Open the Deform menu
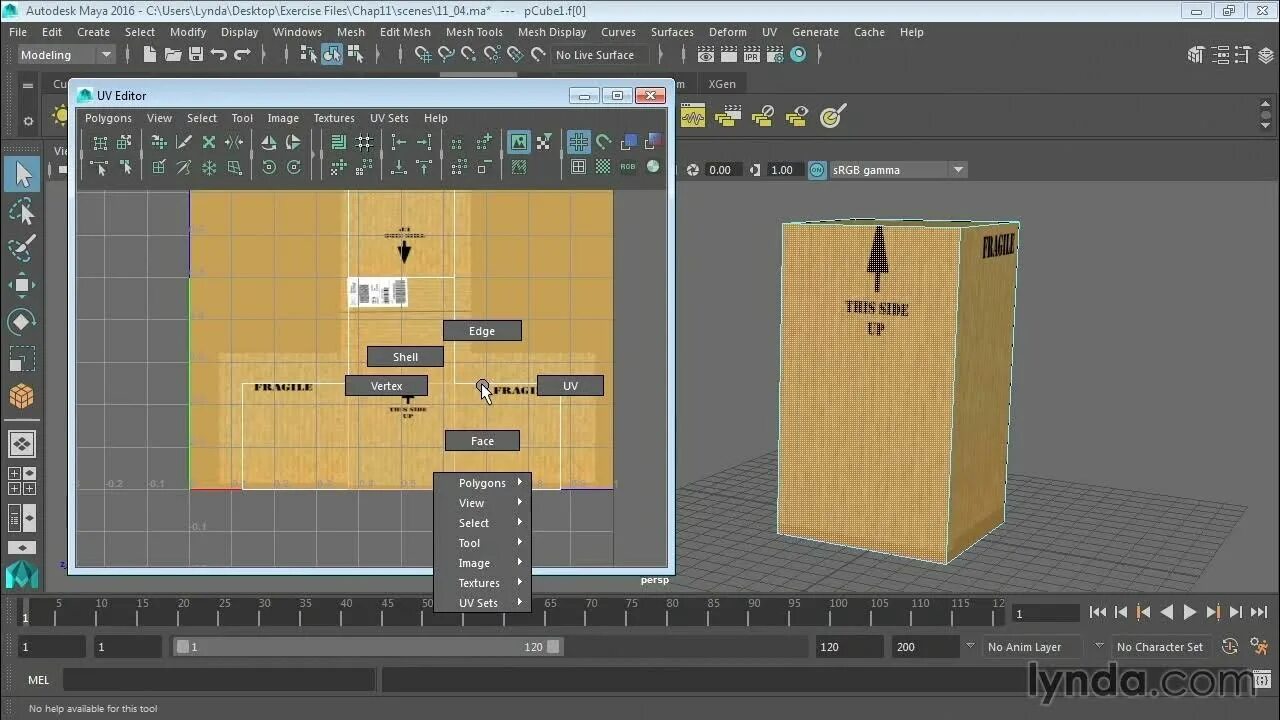This screenshot has height=720, width=1280. [728, 32]
